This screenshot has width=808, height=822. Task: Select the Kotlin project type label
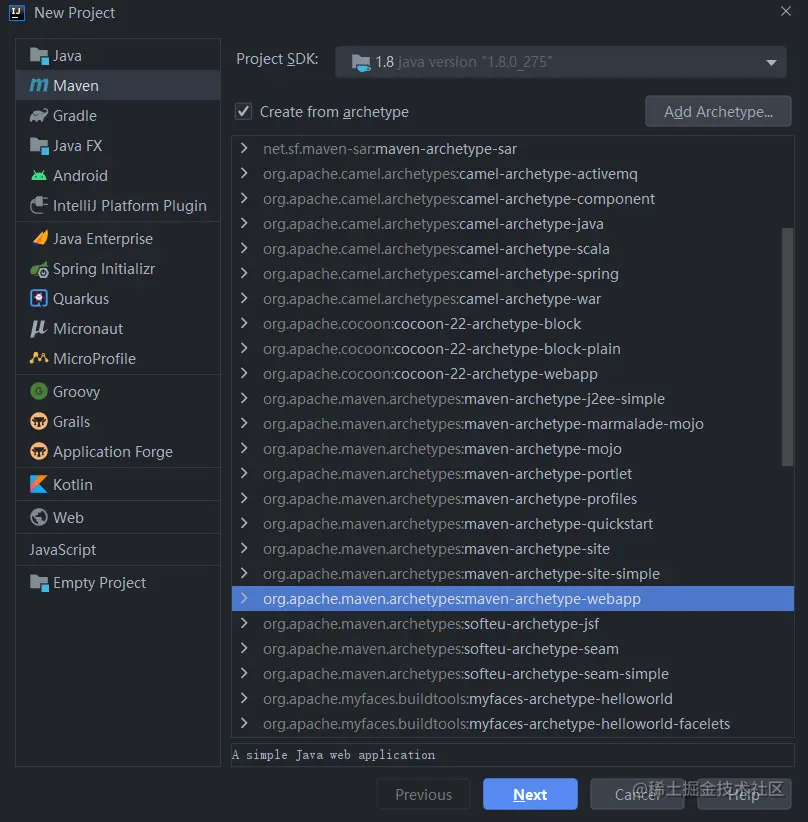72,484
